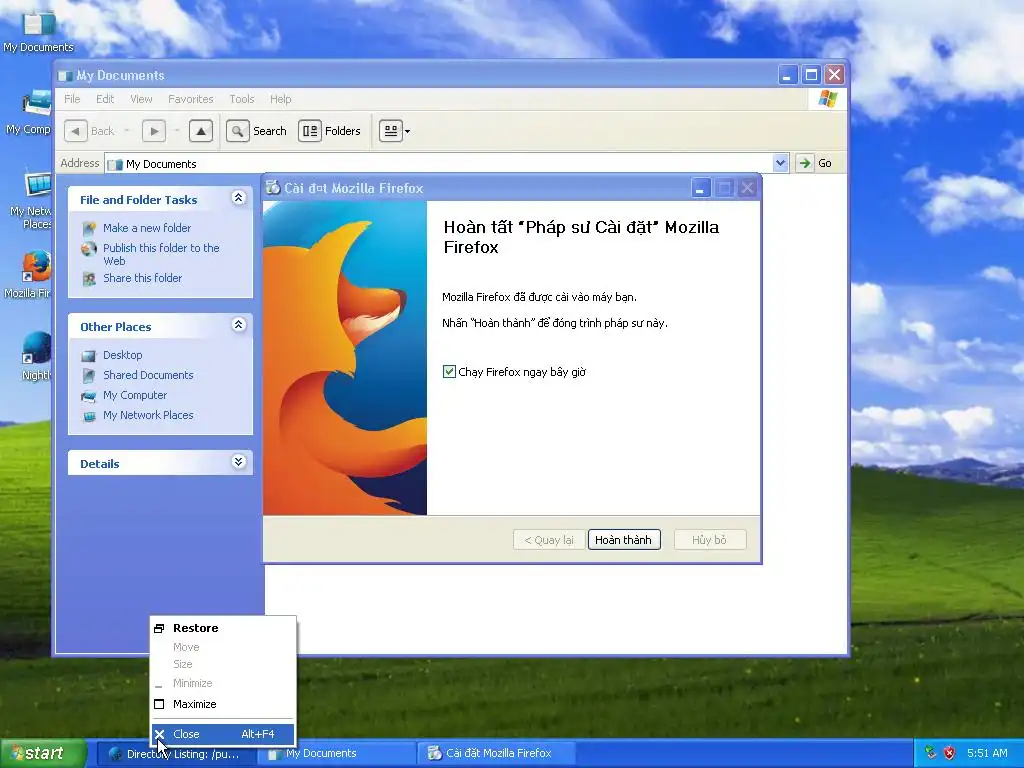Click the Go button beside address
The width and height of the screenshot is (1024, 768).
click(x=814, y=163)
